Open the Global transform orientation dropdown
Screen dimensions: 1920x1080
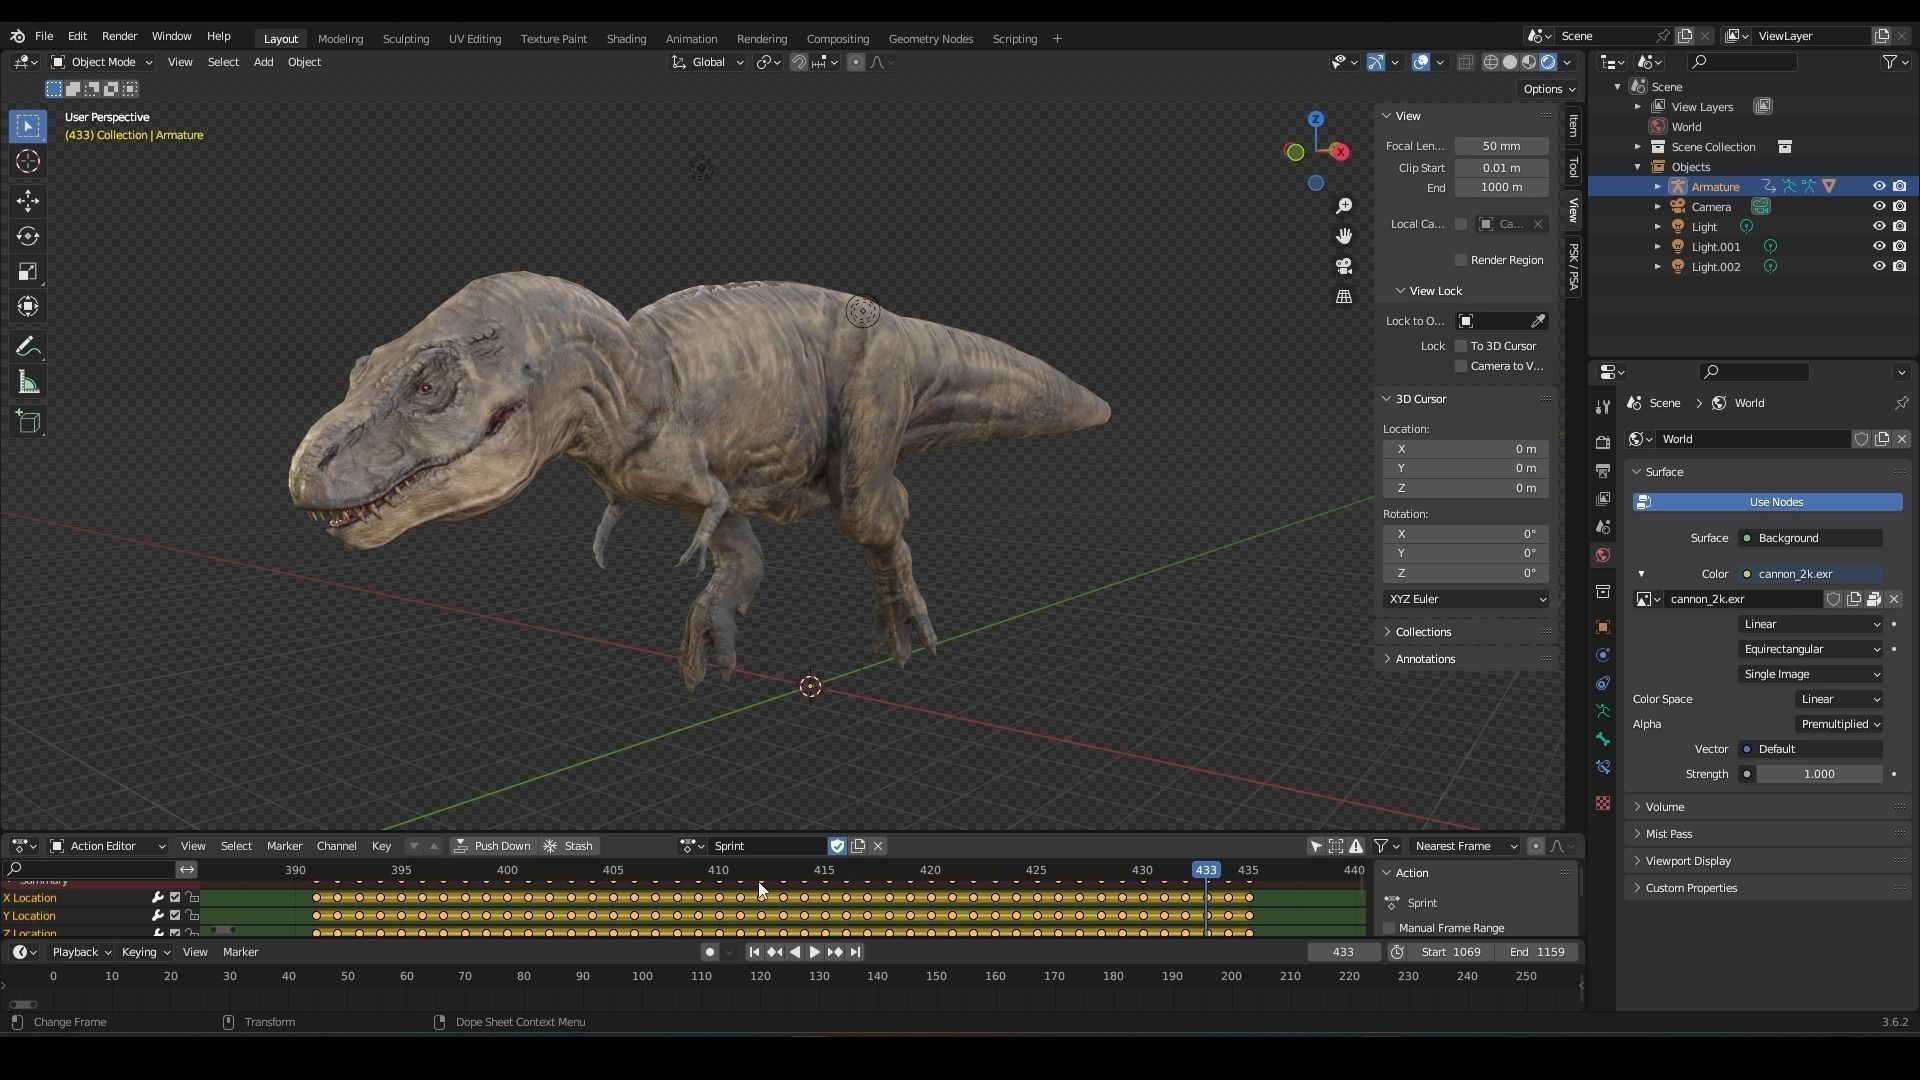[707, 62]
